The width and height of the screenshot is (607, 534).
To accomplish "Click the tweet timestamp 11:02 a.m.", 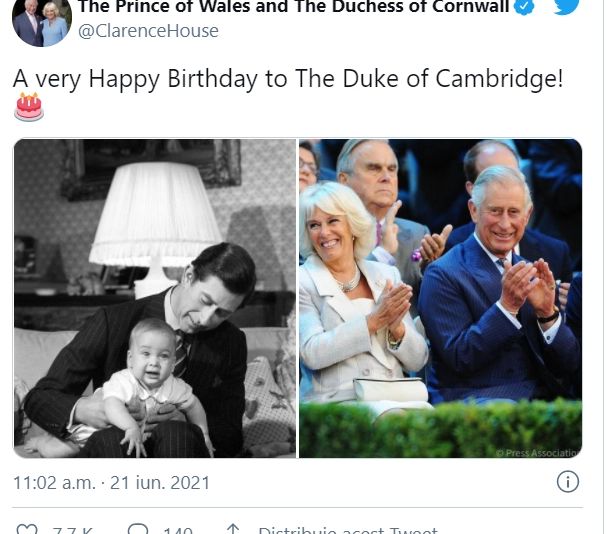I will [54, 482].
